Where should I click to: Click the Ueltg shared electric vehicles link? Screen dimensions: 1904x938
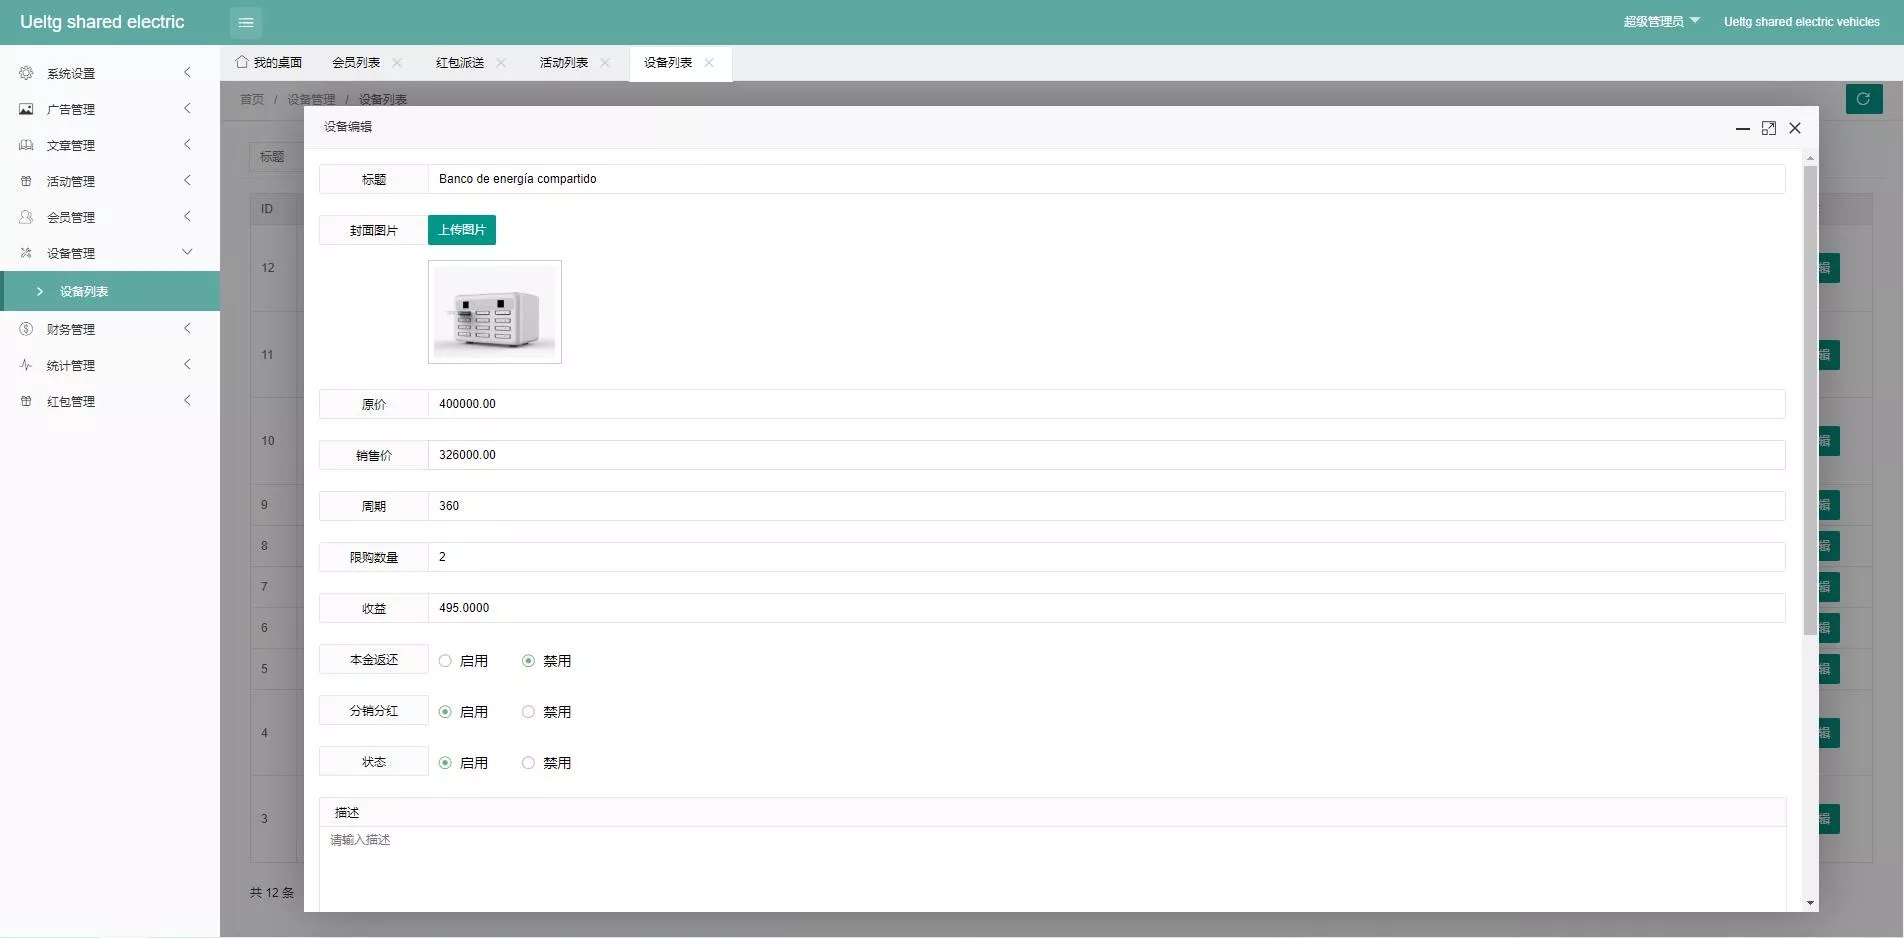[1802, 21]
